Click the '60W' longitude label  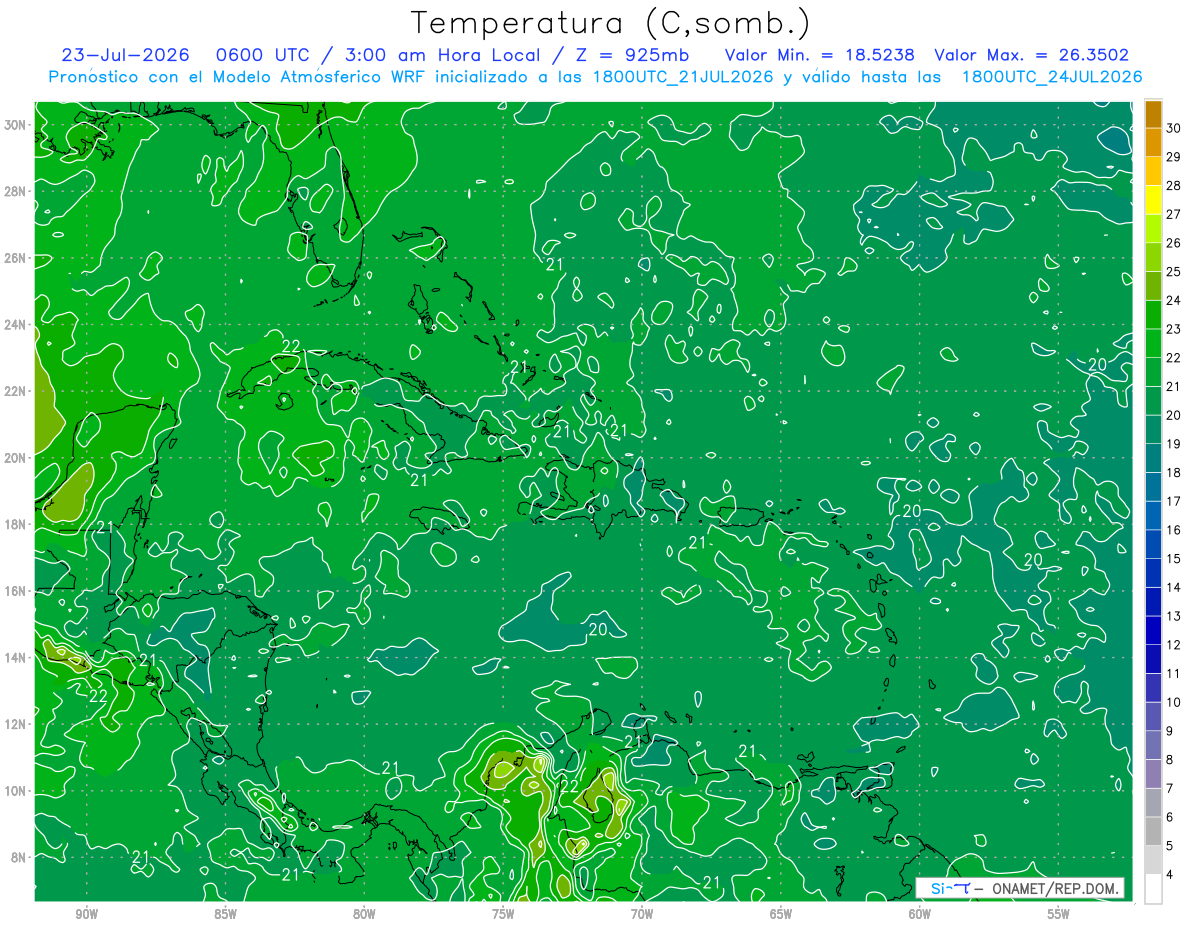point(920,915)
